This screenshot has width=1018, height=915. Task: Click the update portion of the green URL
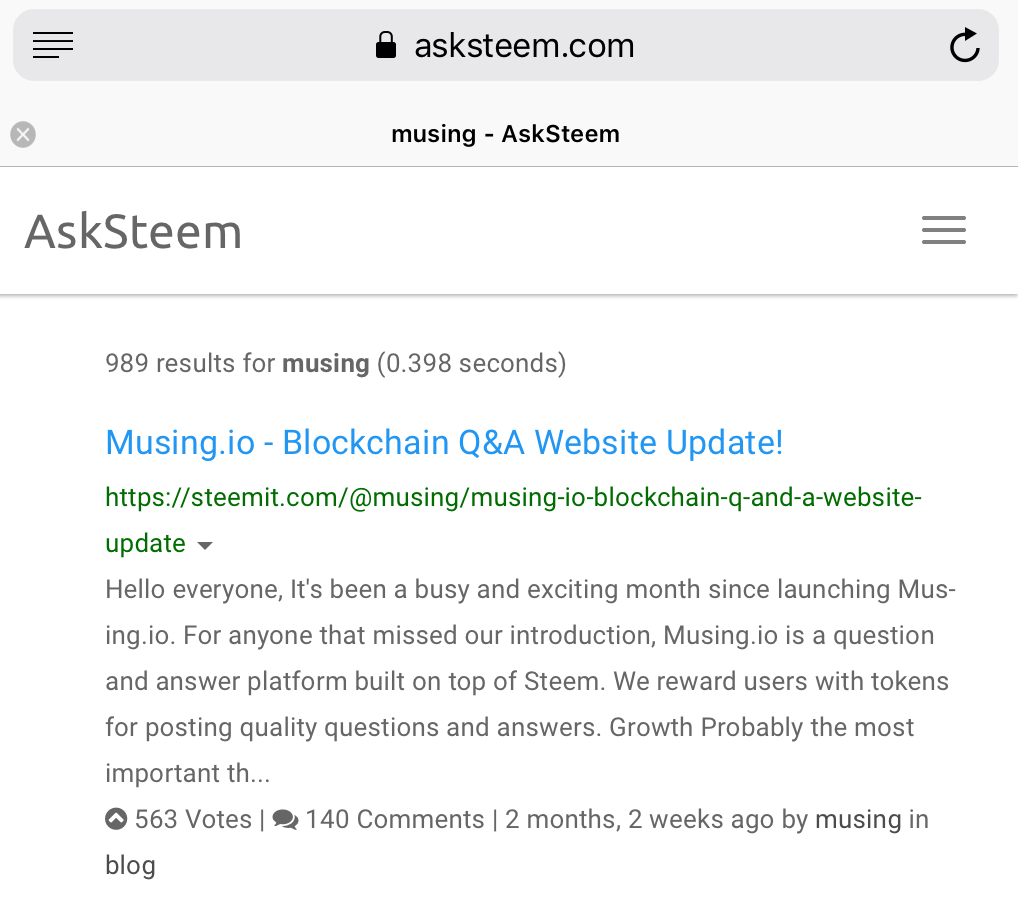pyautogui.click(x=145, y=544)
